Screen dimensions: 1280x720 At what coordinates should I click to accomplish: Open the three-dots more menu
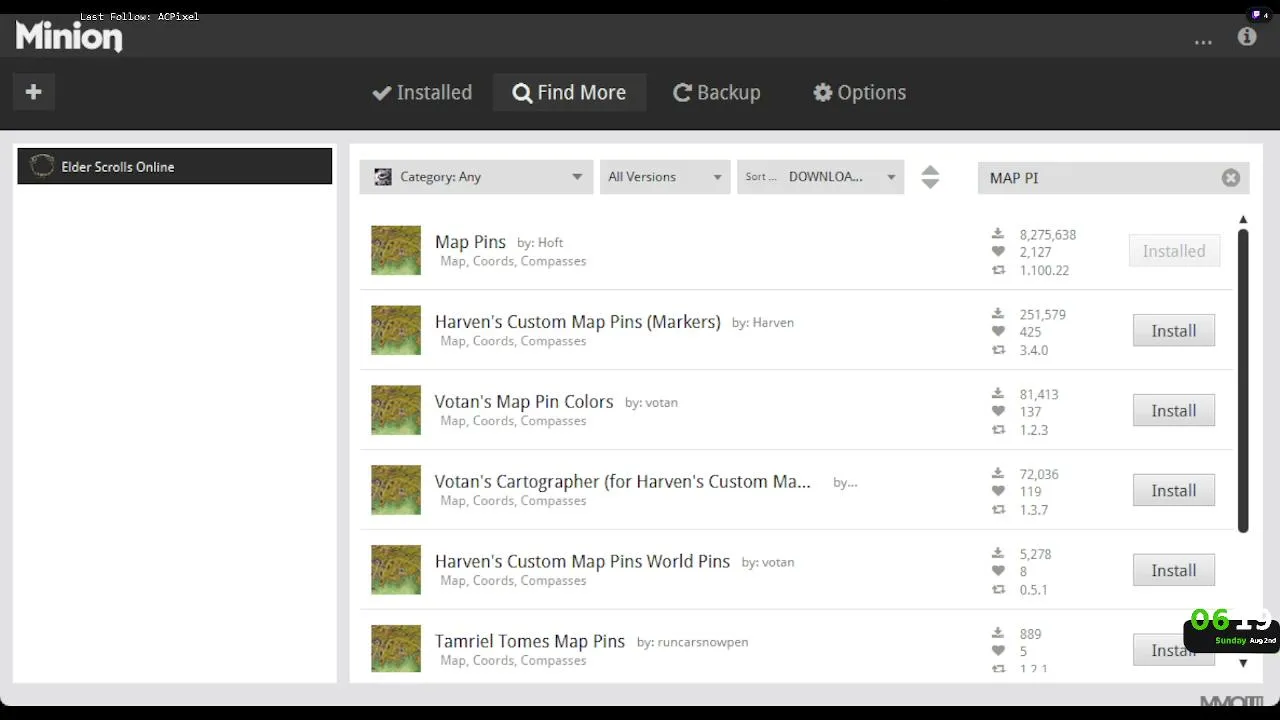(1203, 41)
